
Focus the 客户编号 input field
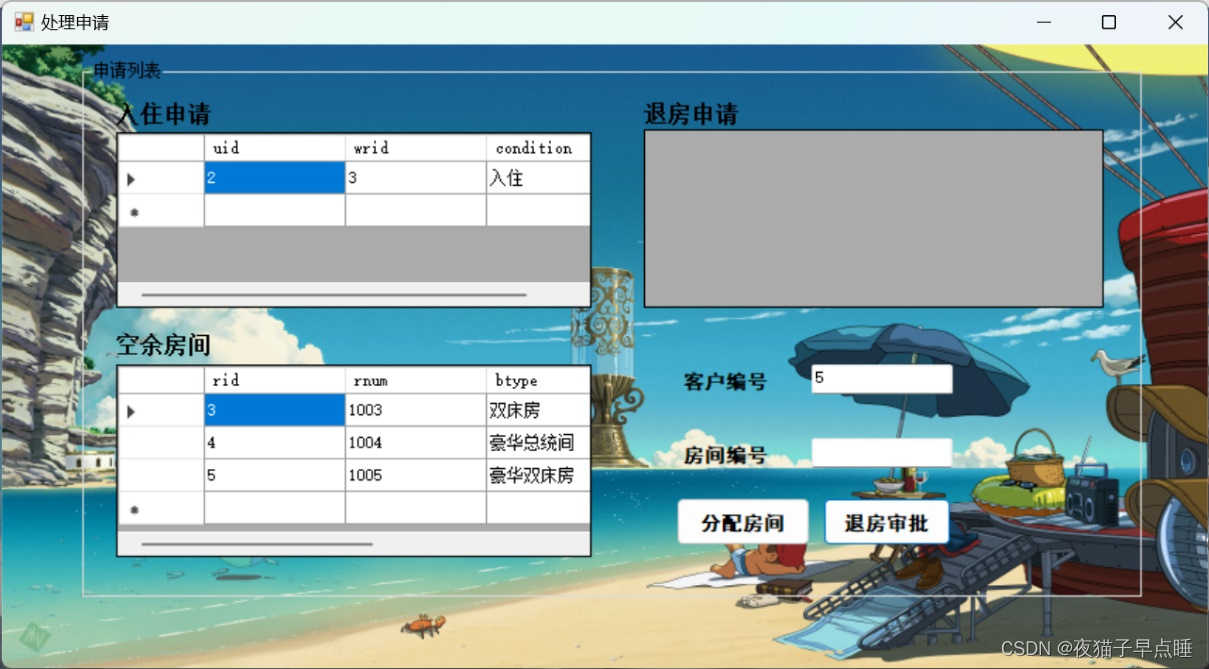881,379
